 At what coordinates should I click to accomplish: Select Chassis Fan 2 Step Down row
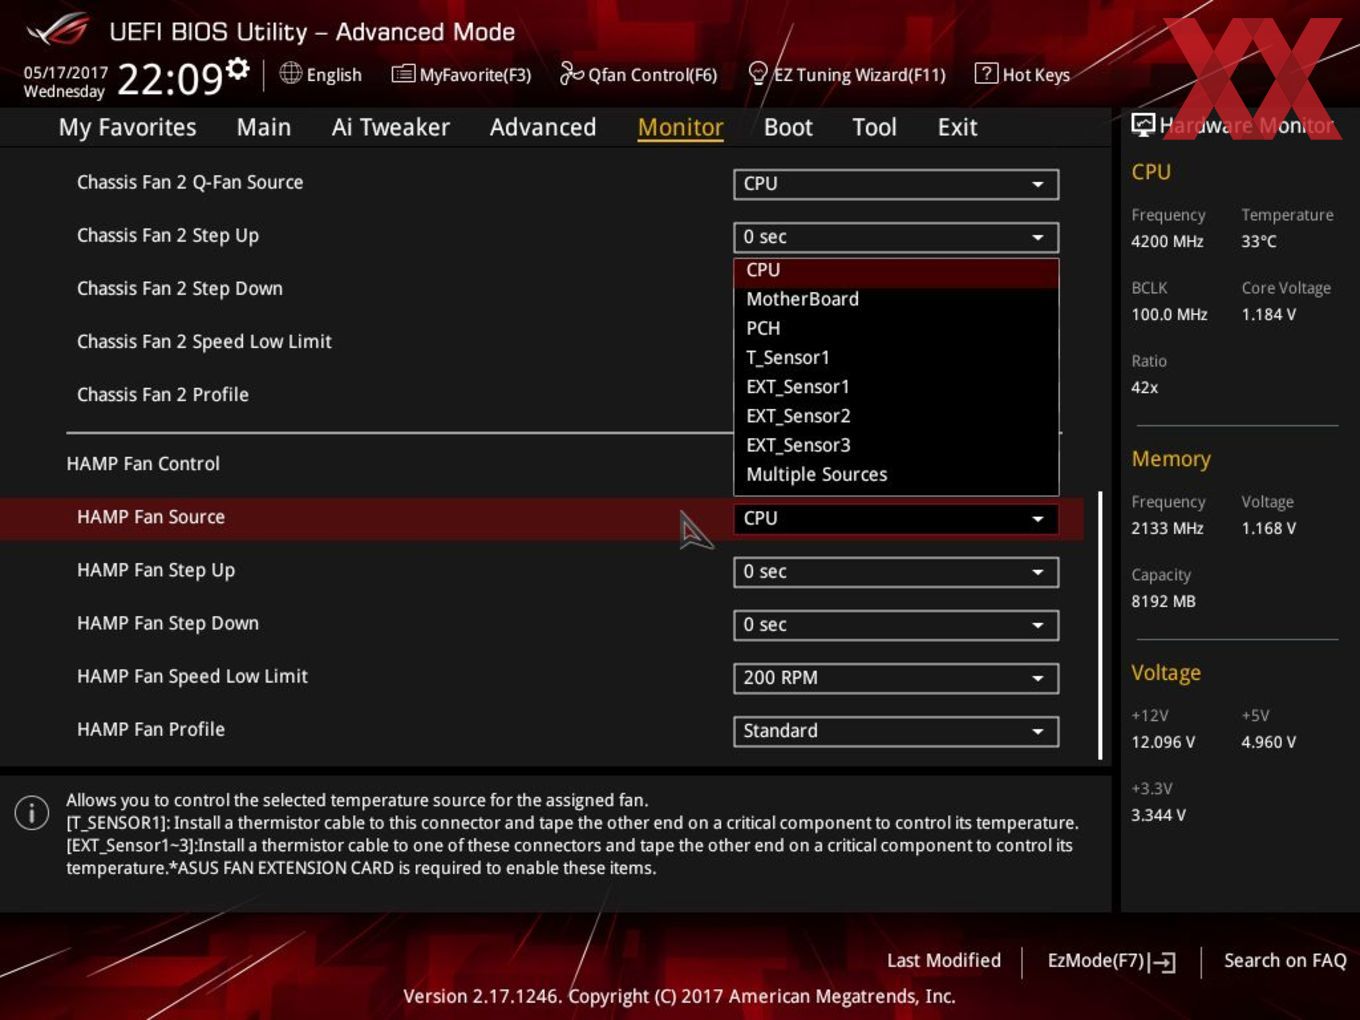click(180, 288)
